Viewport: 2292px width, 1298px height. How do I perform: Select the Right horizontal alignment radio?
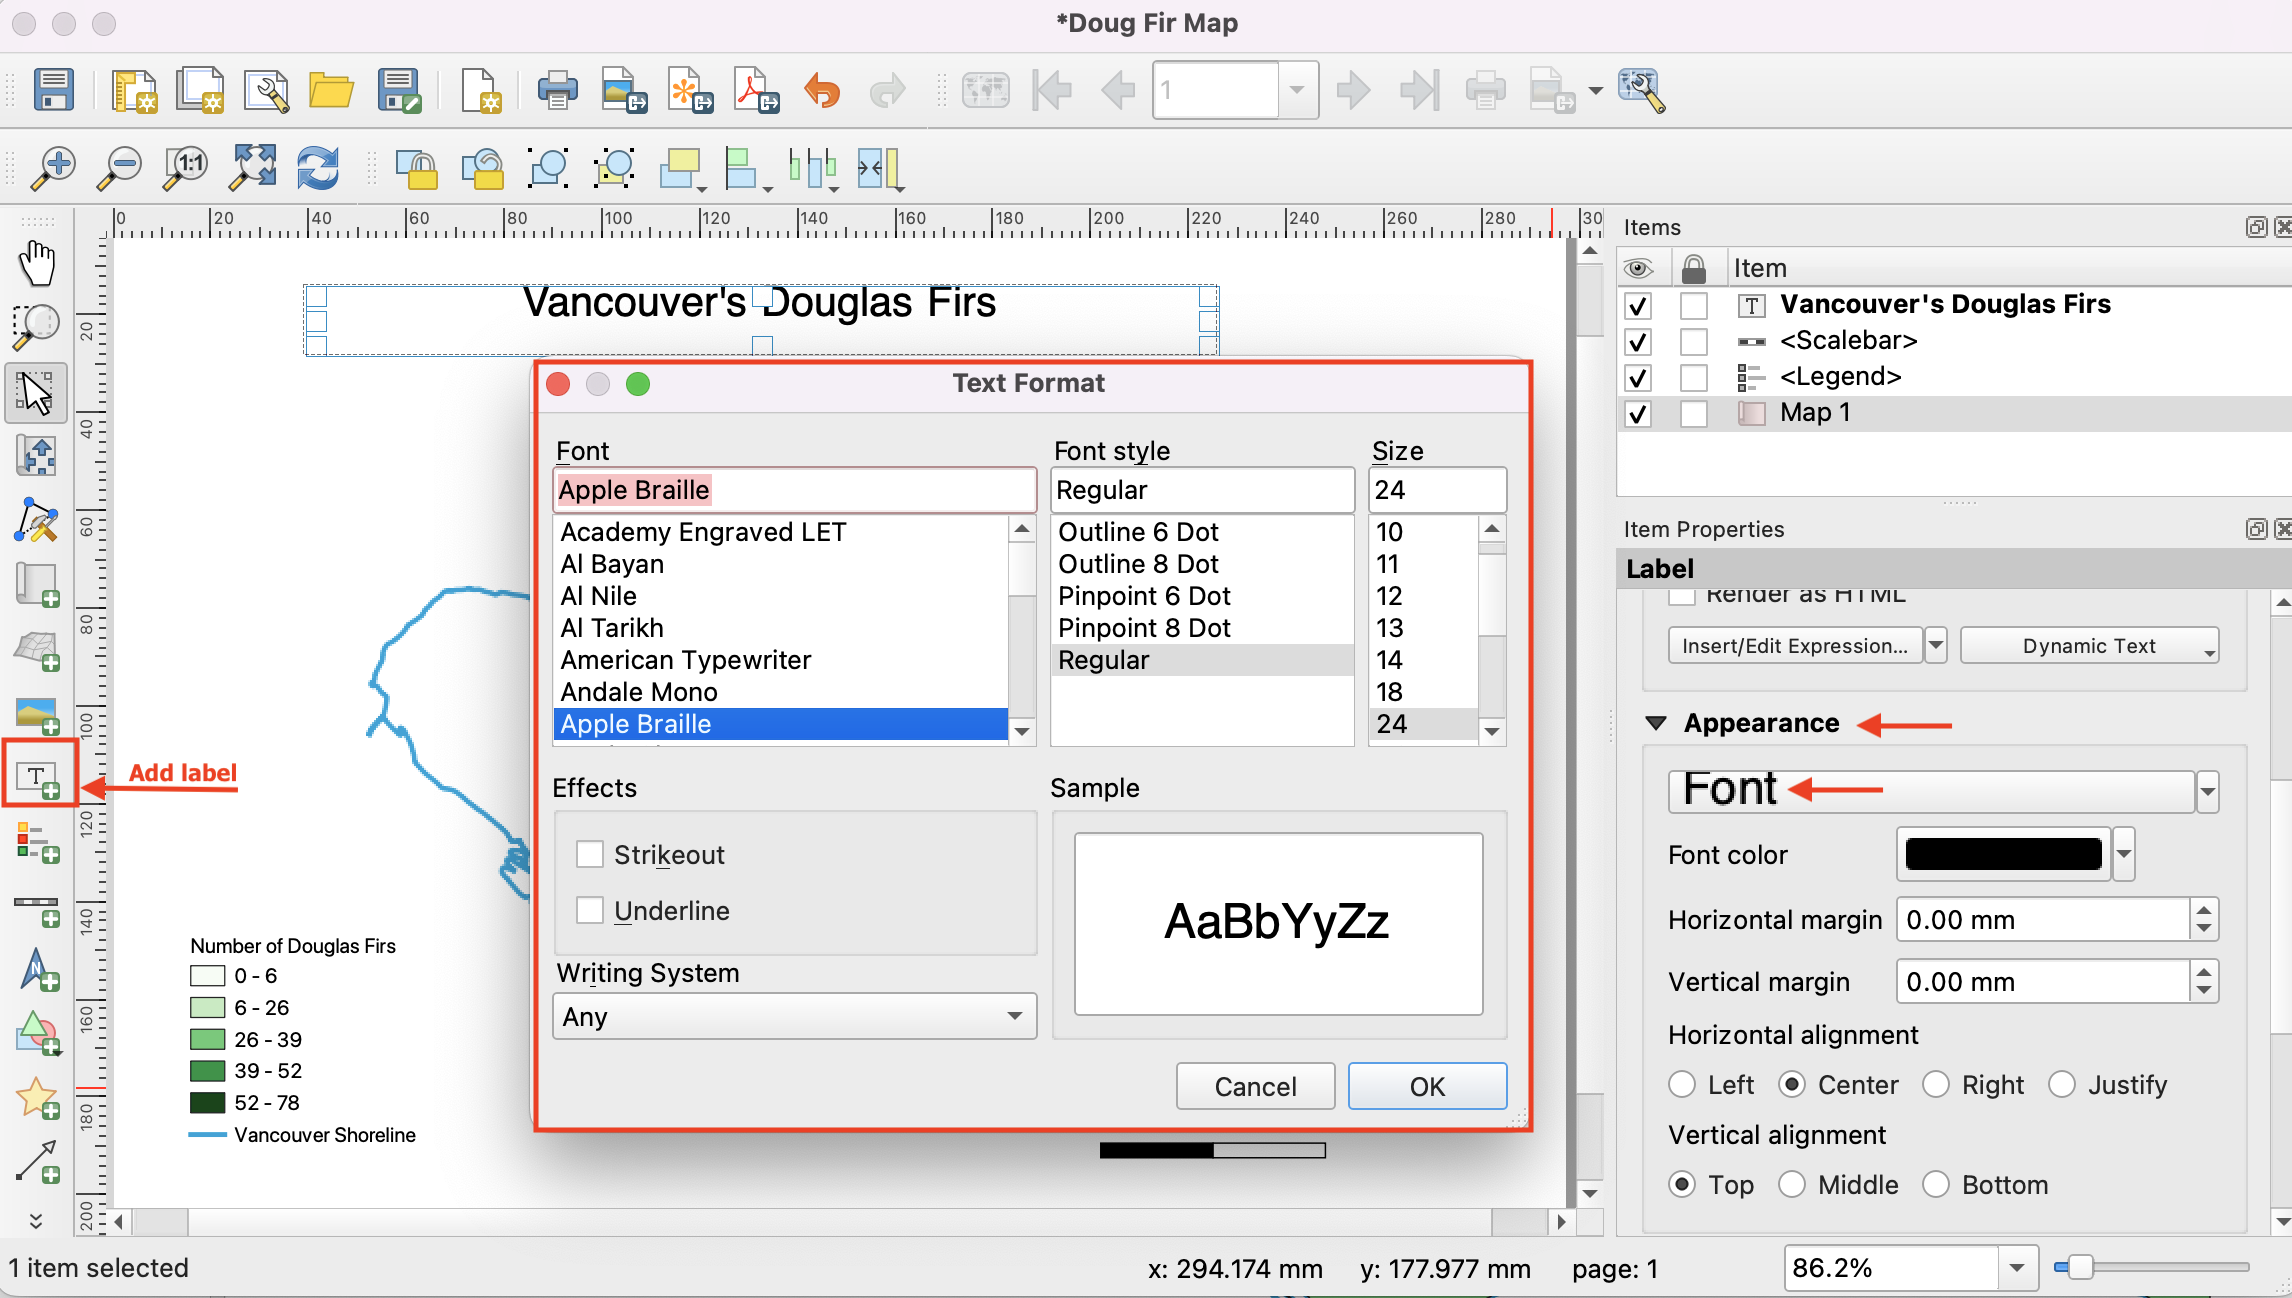(x=1937, y=1085)
